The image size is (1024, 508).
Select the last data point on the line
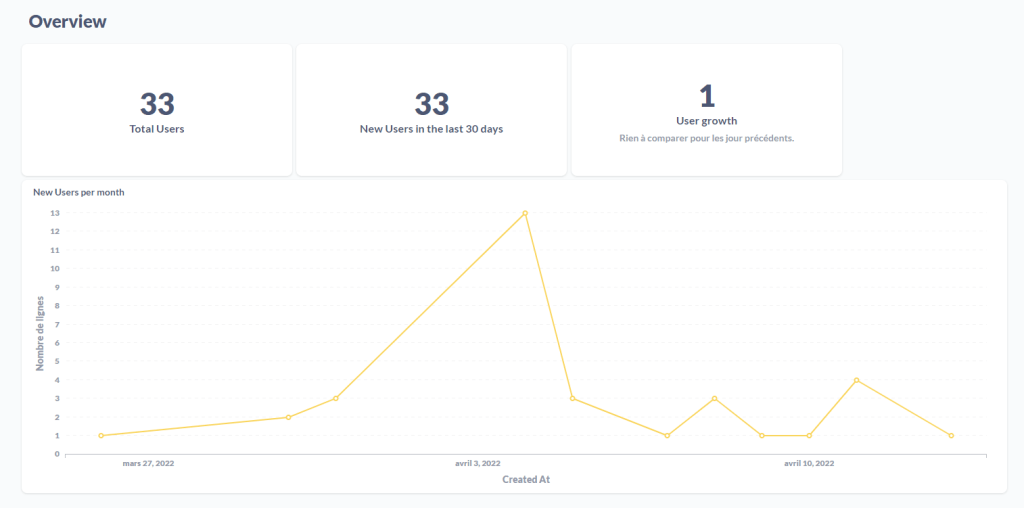(x=951, y=435)
